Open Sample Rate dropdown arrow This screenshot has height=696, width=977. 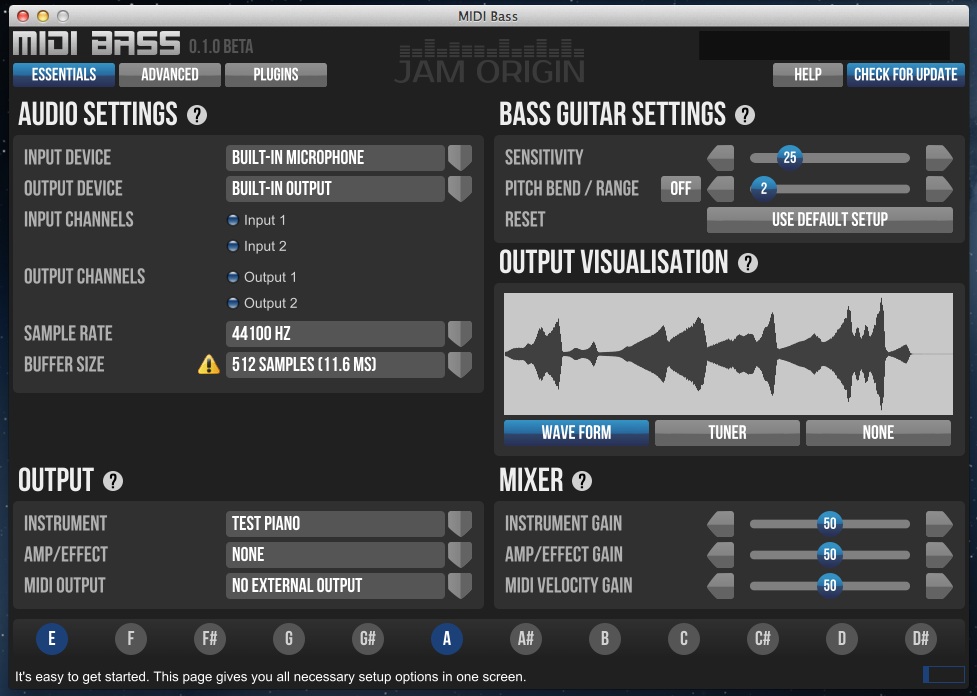click(x=460, y=334)
